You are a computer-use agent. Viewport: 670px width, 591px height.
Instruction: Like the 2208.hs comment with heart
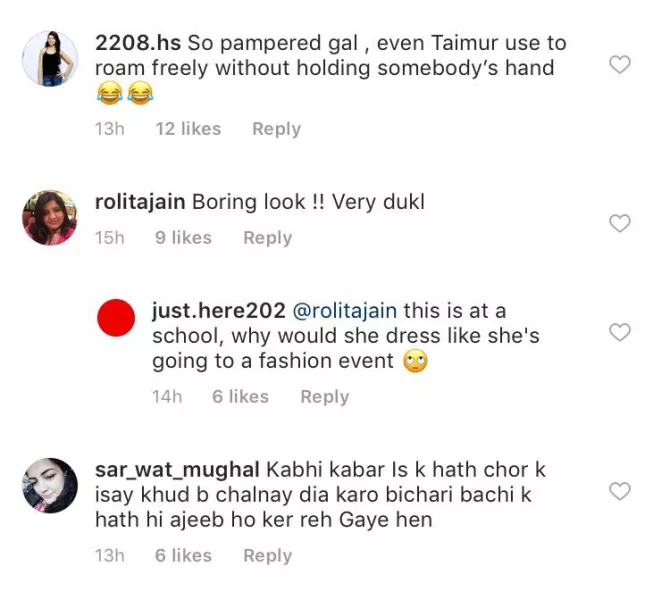point(620,66)
